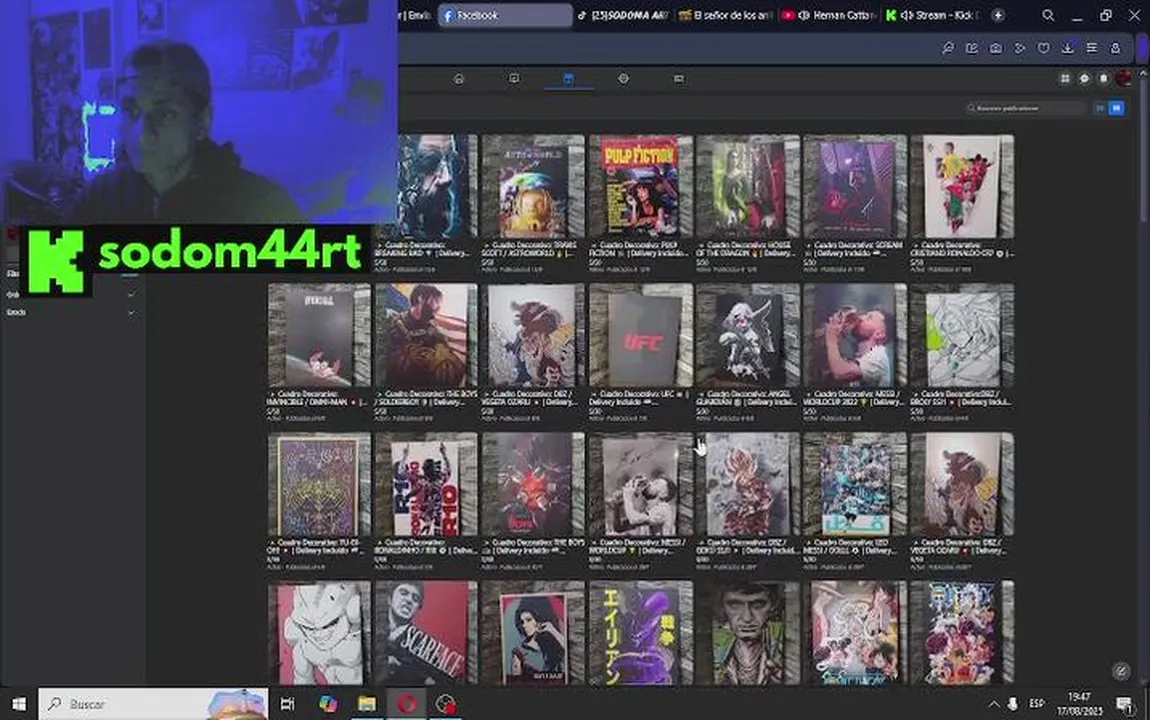
Task: Open the purple Alien Japanese poster
Action: 640,633
